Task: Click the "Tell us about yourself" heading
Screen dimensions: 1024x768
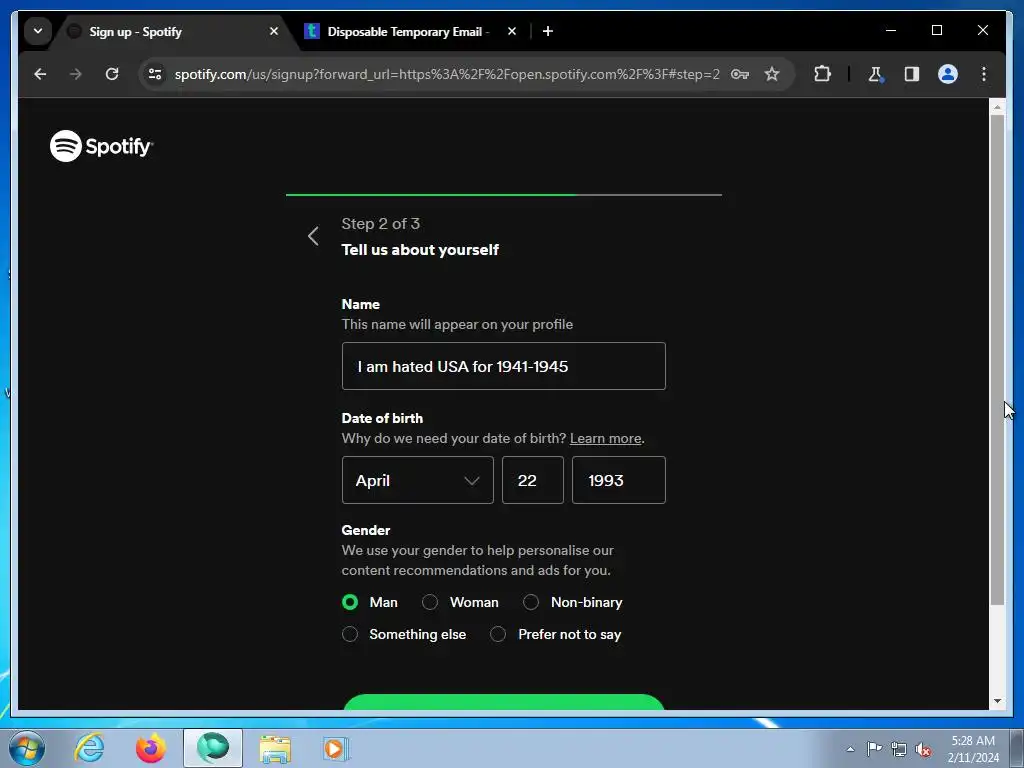Action: coord(420,249)
